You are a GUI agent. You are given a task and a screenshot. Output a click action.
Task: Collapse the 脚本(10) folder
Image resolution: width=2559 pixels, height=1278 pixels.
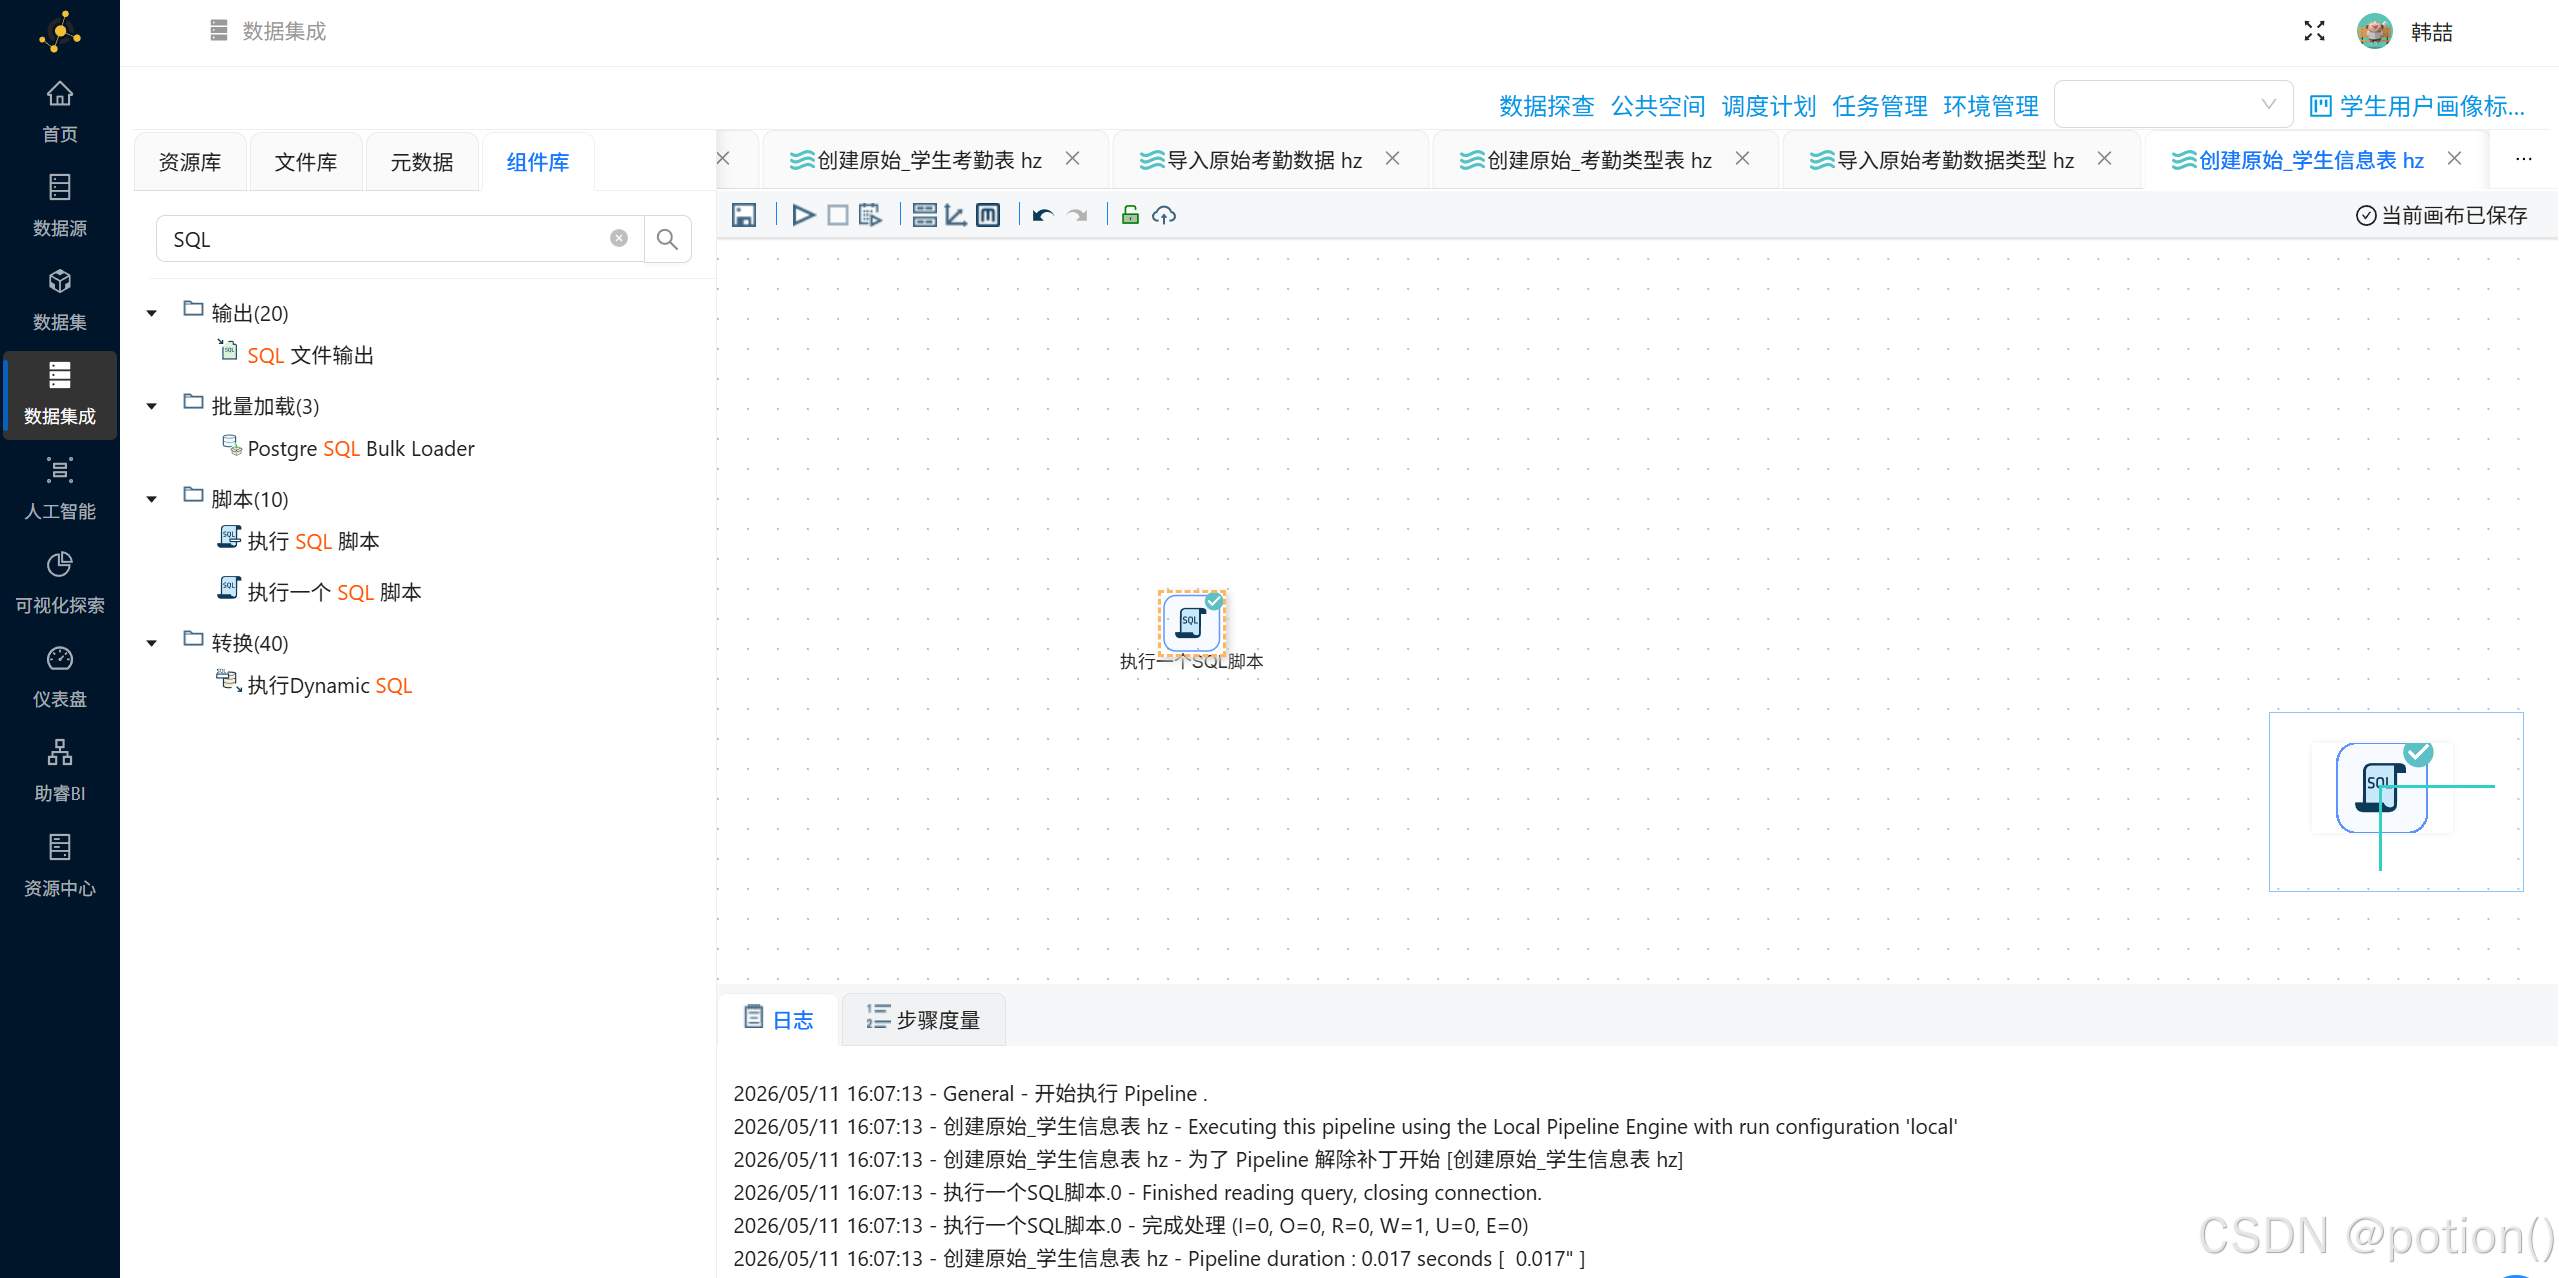point(152,499)
